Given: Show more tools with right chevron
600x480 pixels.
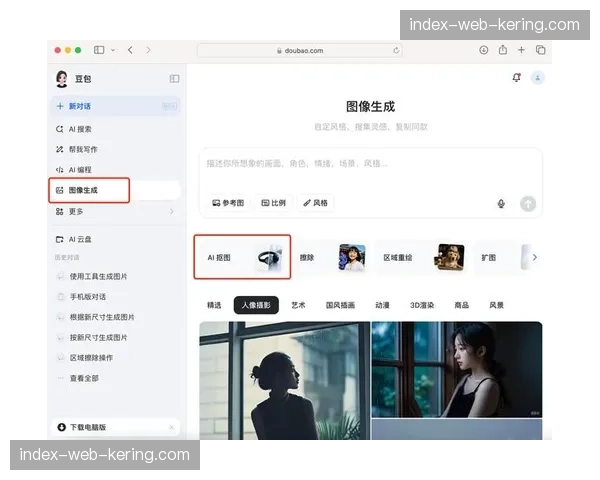Looking at the screenshot, I should coord(535,257).
